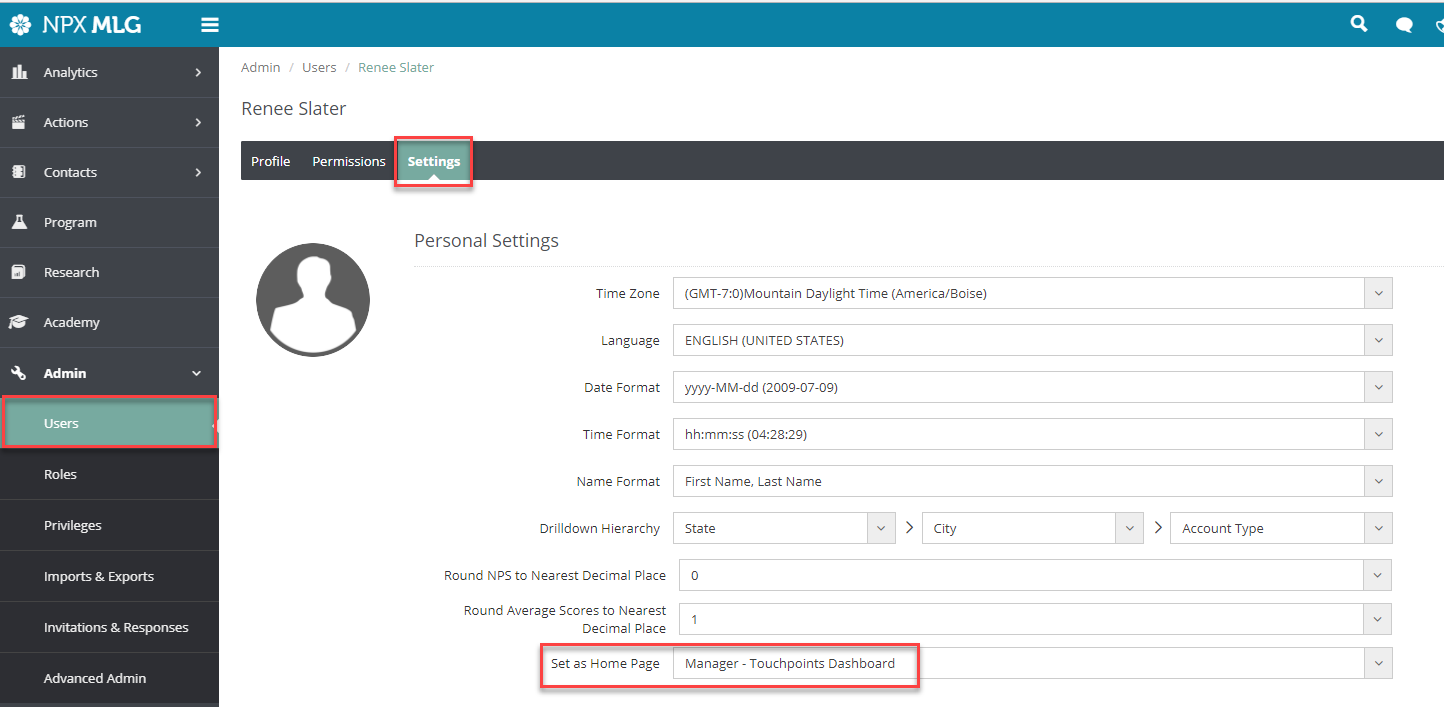
Task: Click the user profile avatar picture
Action: click(313, 299)
